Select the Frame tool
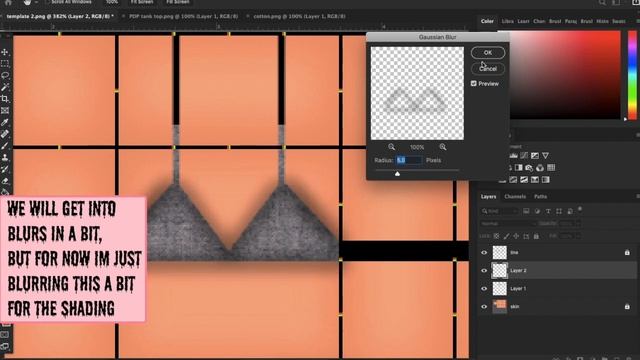Screen dimensions: 640x360 [5, 111]
